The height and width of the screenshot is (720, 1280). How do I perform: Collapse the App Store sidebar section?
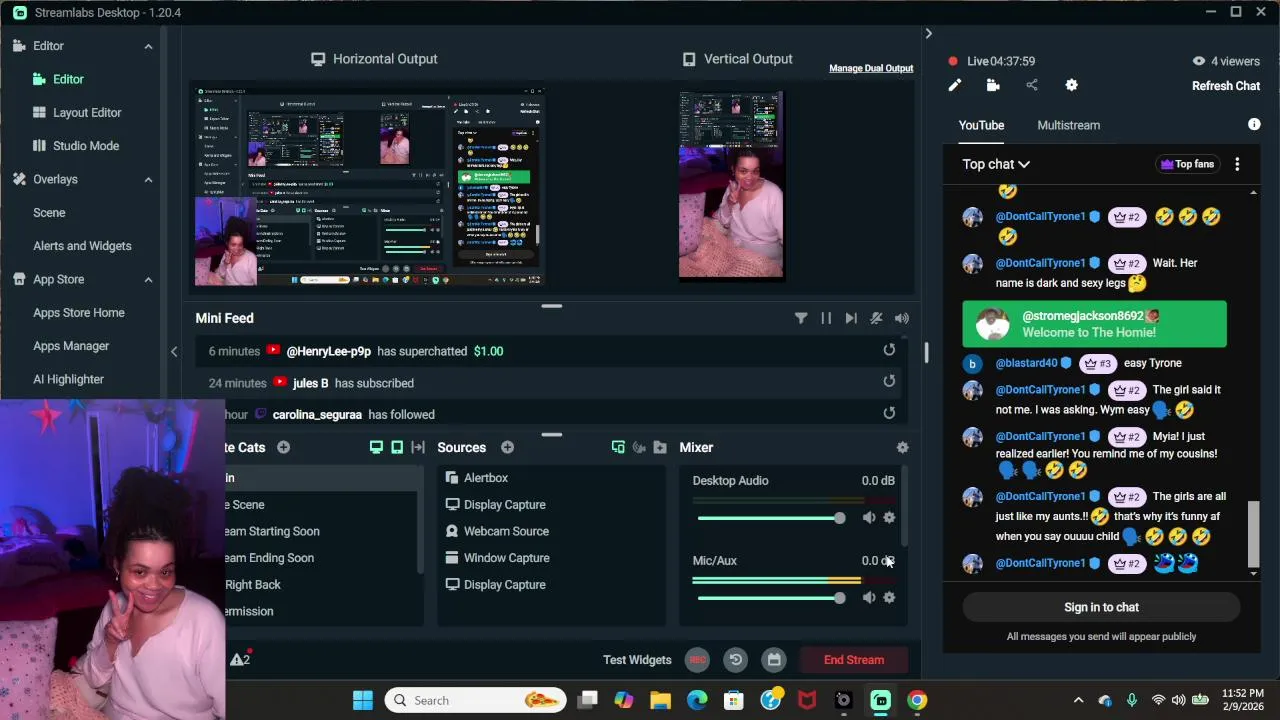148,279
